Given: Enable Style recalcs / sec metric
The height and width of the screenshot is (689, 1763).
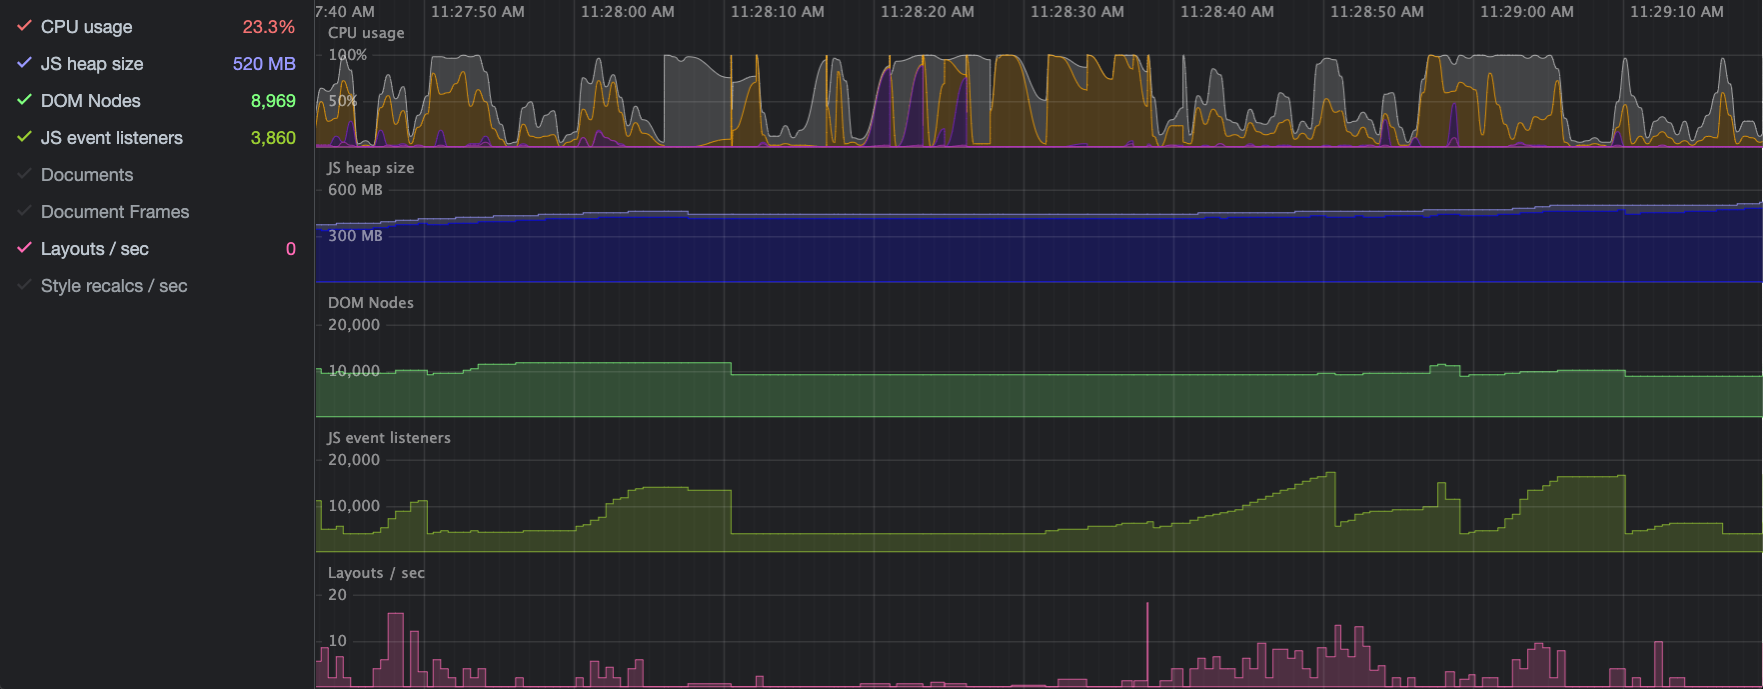Looking at the screenshot, I should [25, 285].
